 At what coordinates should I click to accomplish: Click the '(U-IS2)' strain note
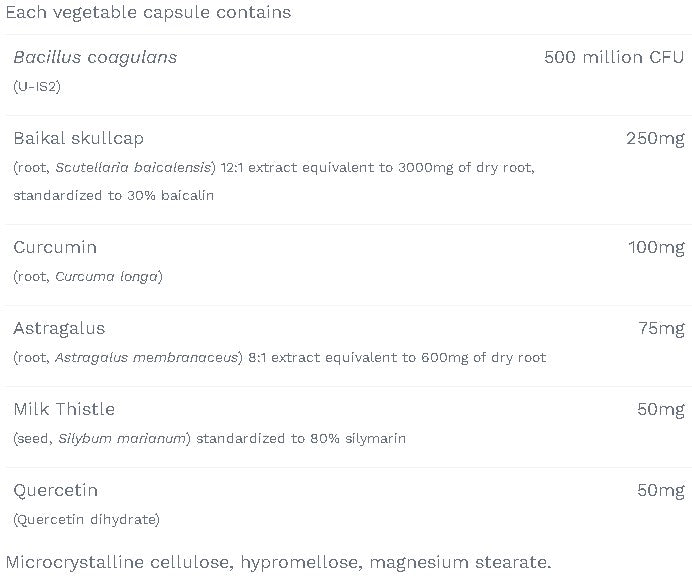(x=37, y=87)
